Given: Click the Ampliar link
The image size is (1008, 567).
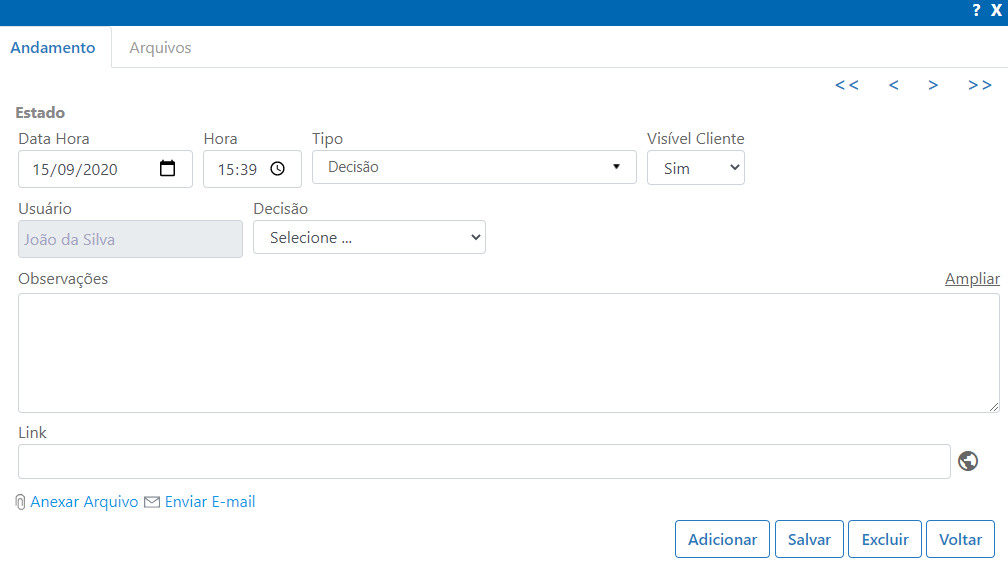Looking at the screenshot, I should (972, 278).
